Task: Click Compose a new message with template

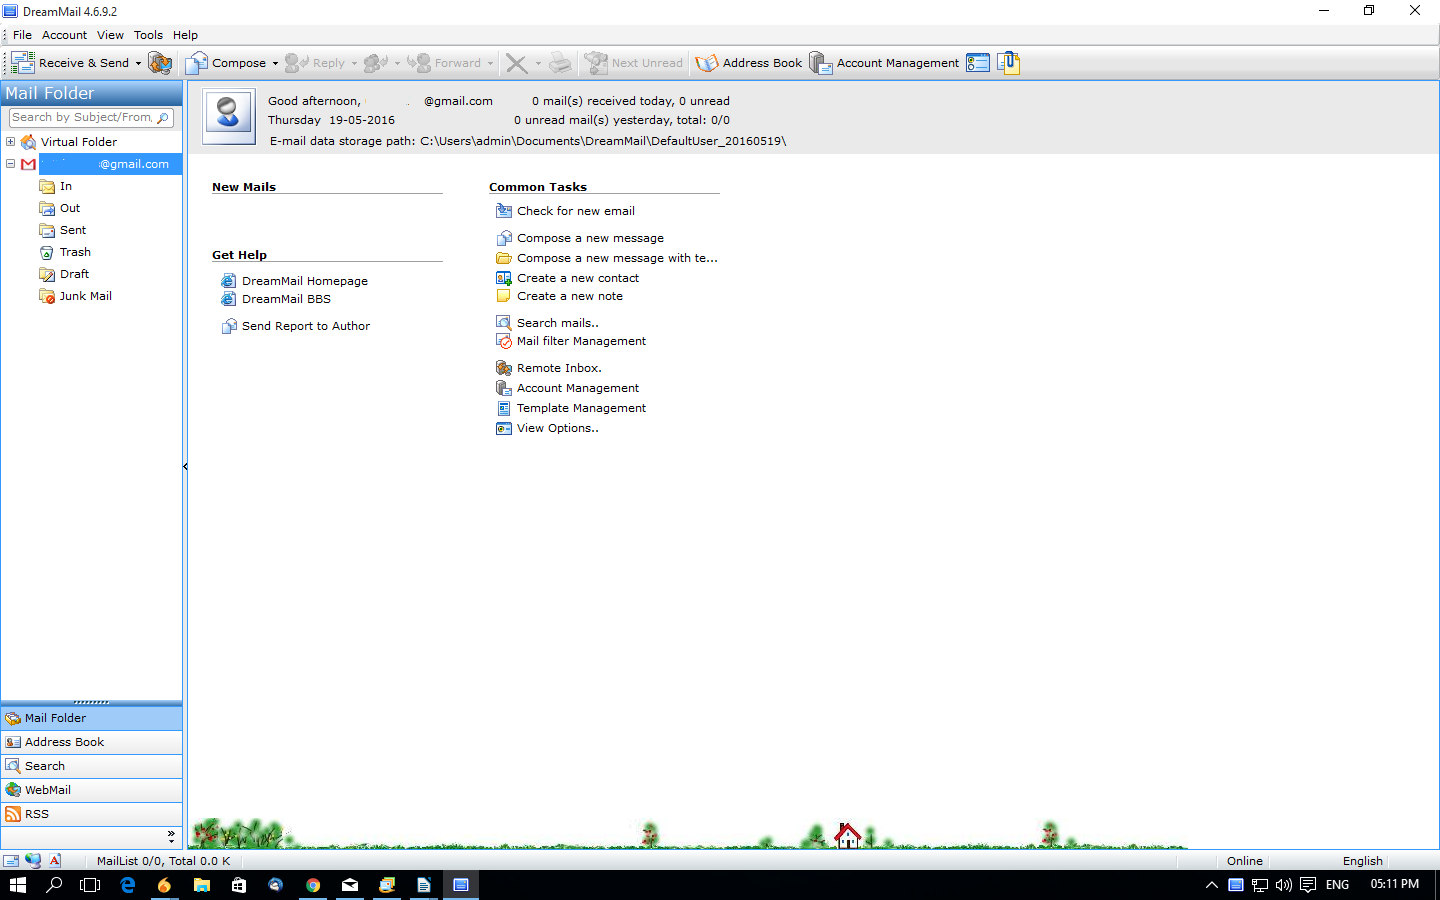Action: pos(617,258)
